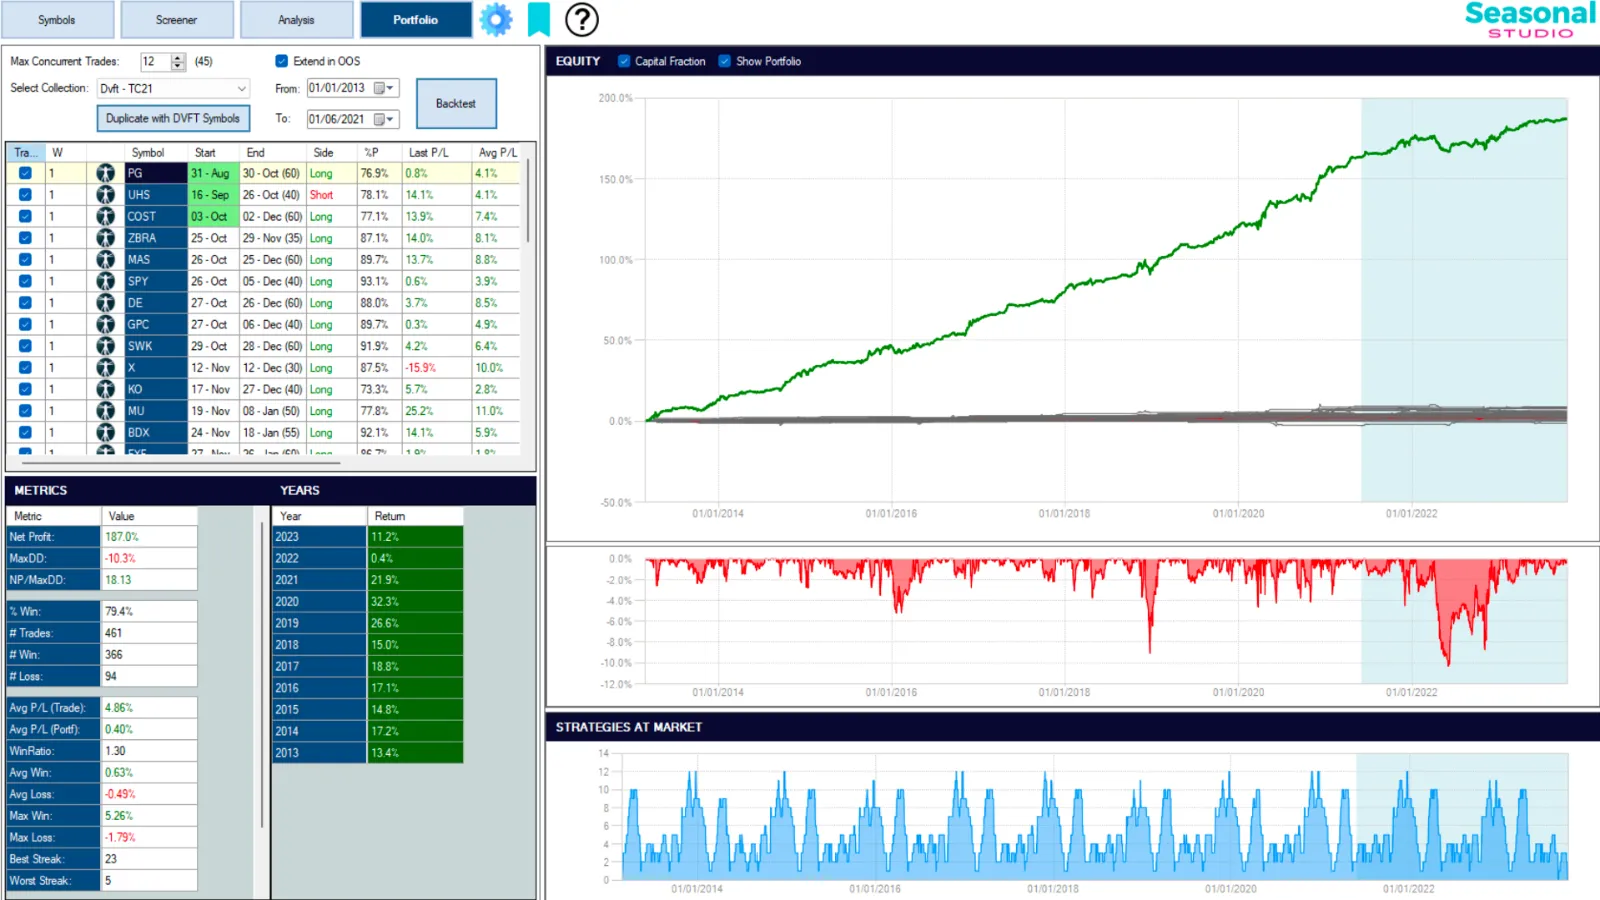Screen dimensions: 1600x900
Task: Click the figure icon in UHS row
Action: click(x=105, y=195)
